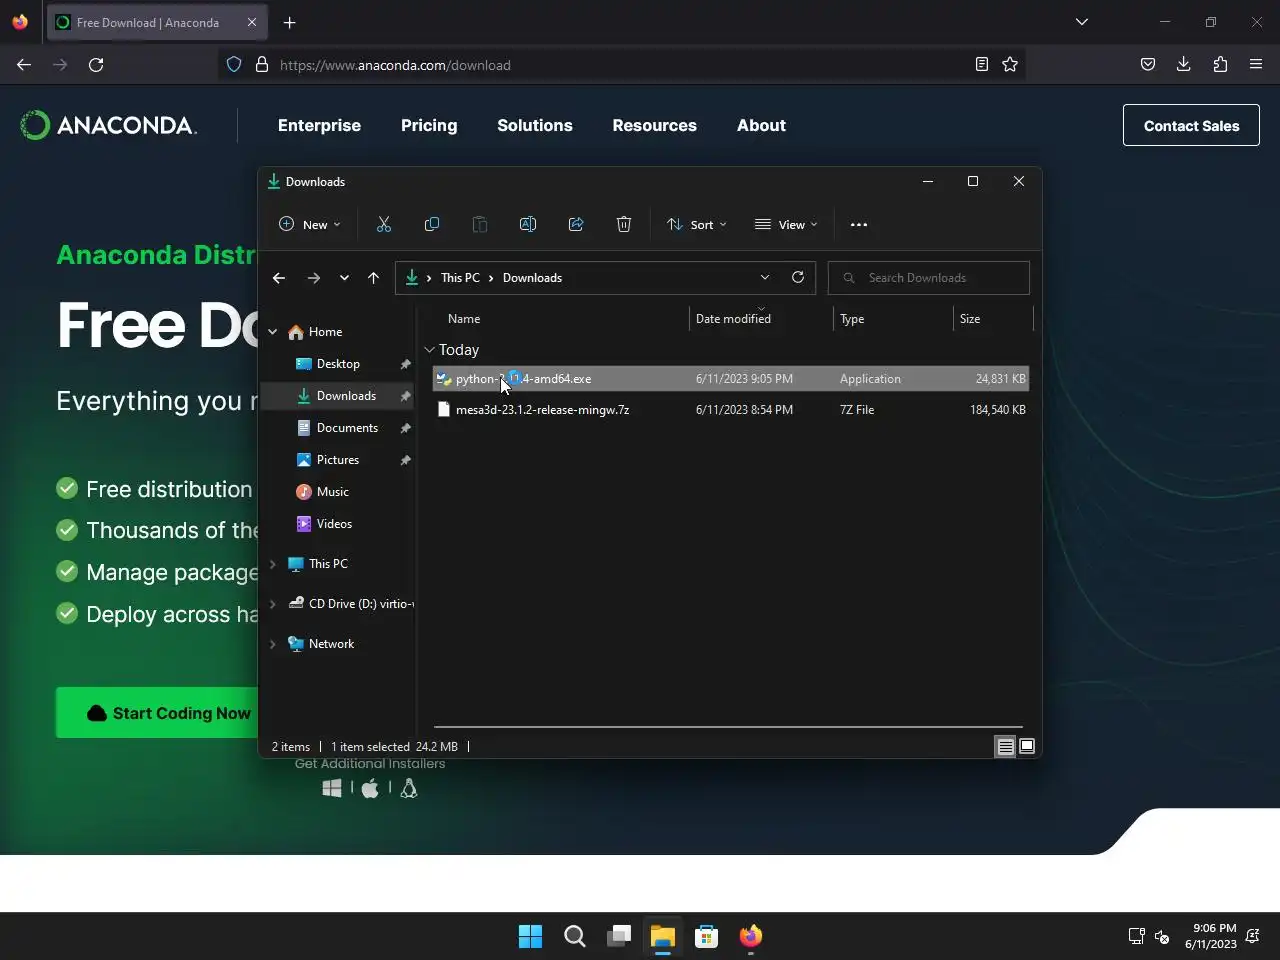Screen dimensions: 1280x960
Task: Expand the Network tree node
Action: (273, 644)
